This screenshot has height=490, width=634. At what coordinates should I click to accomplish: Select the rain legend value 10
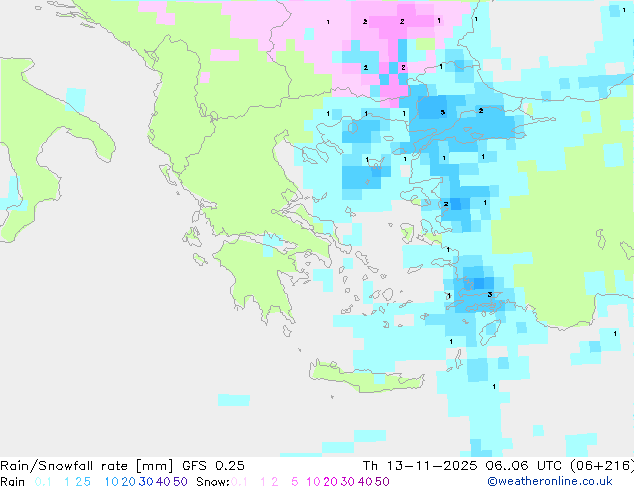pos(111,482)
